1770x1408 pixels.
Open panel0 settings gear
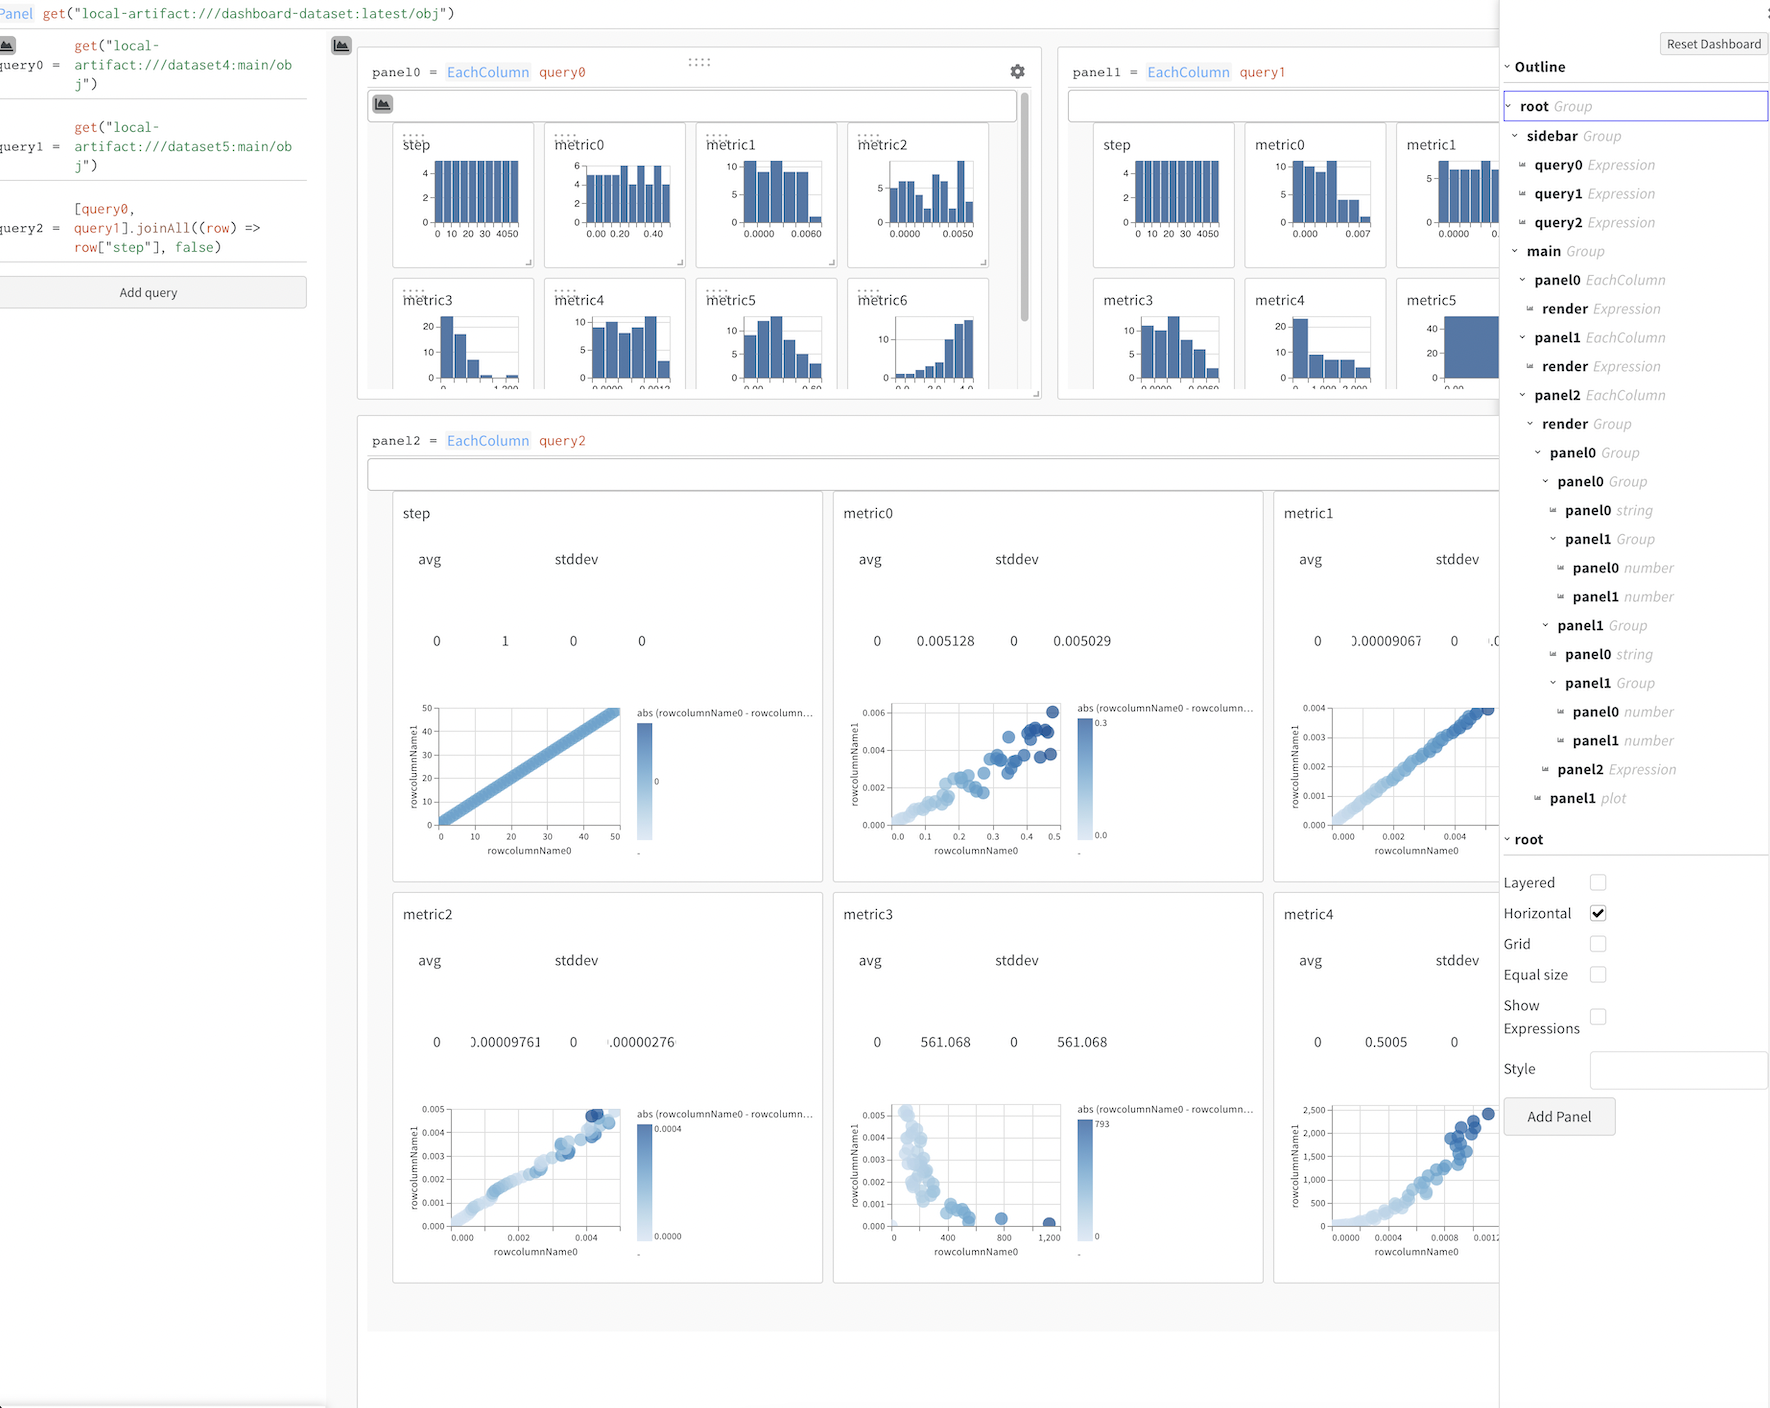[x=1017, y=72]
